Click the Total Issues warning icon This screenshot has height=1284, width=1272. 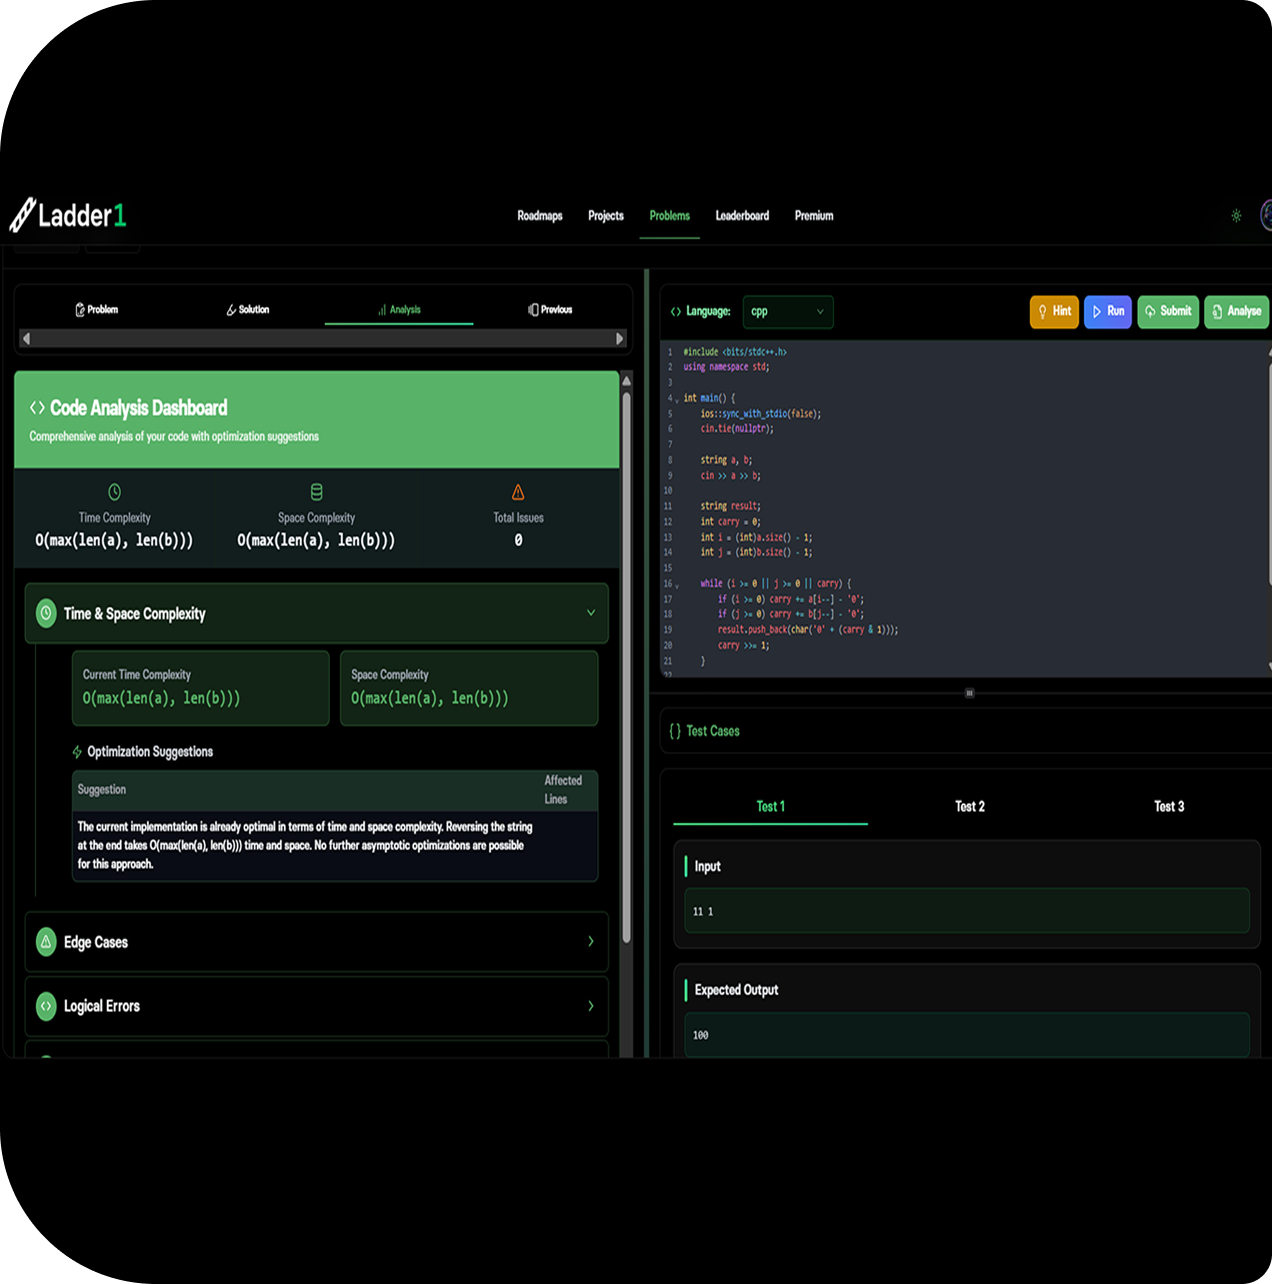(518, 492)
